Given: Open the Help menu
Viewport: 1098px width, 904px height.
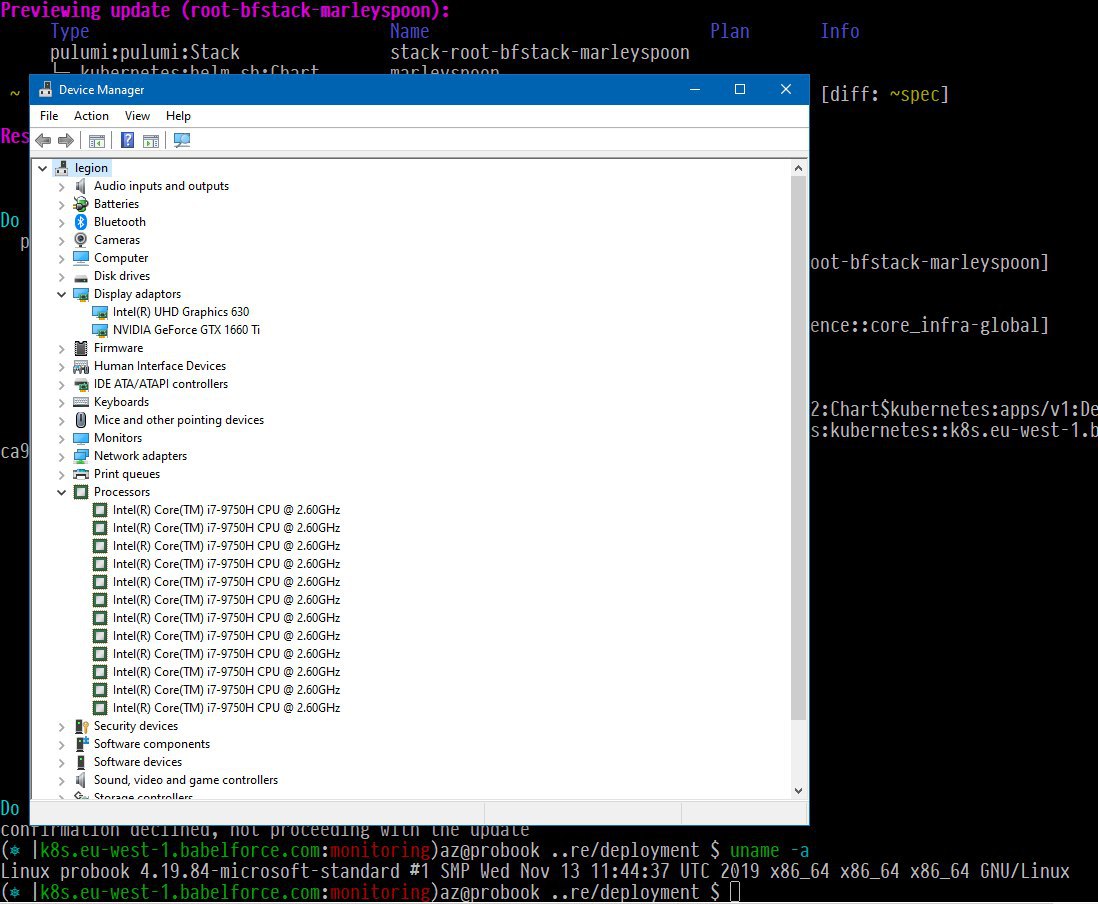Looking at the screenshot, I should pyautogui.click(x=178, y=116).
